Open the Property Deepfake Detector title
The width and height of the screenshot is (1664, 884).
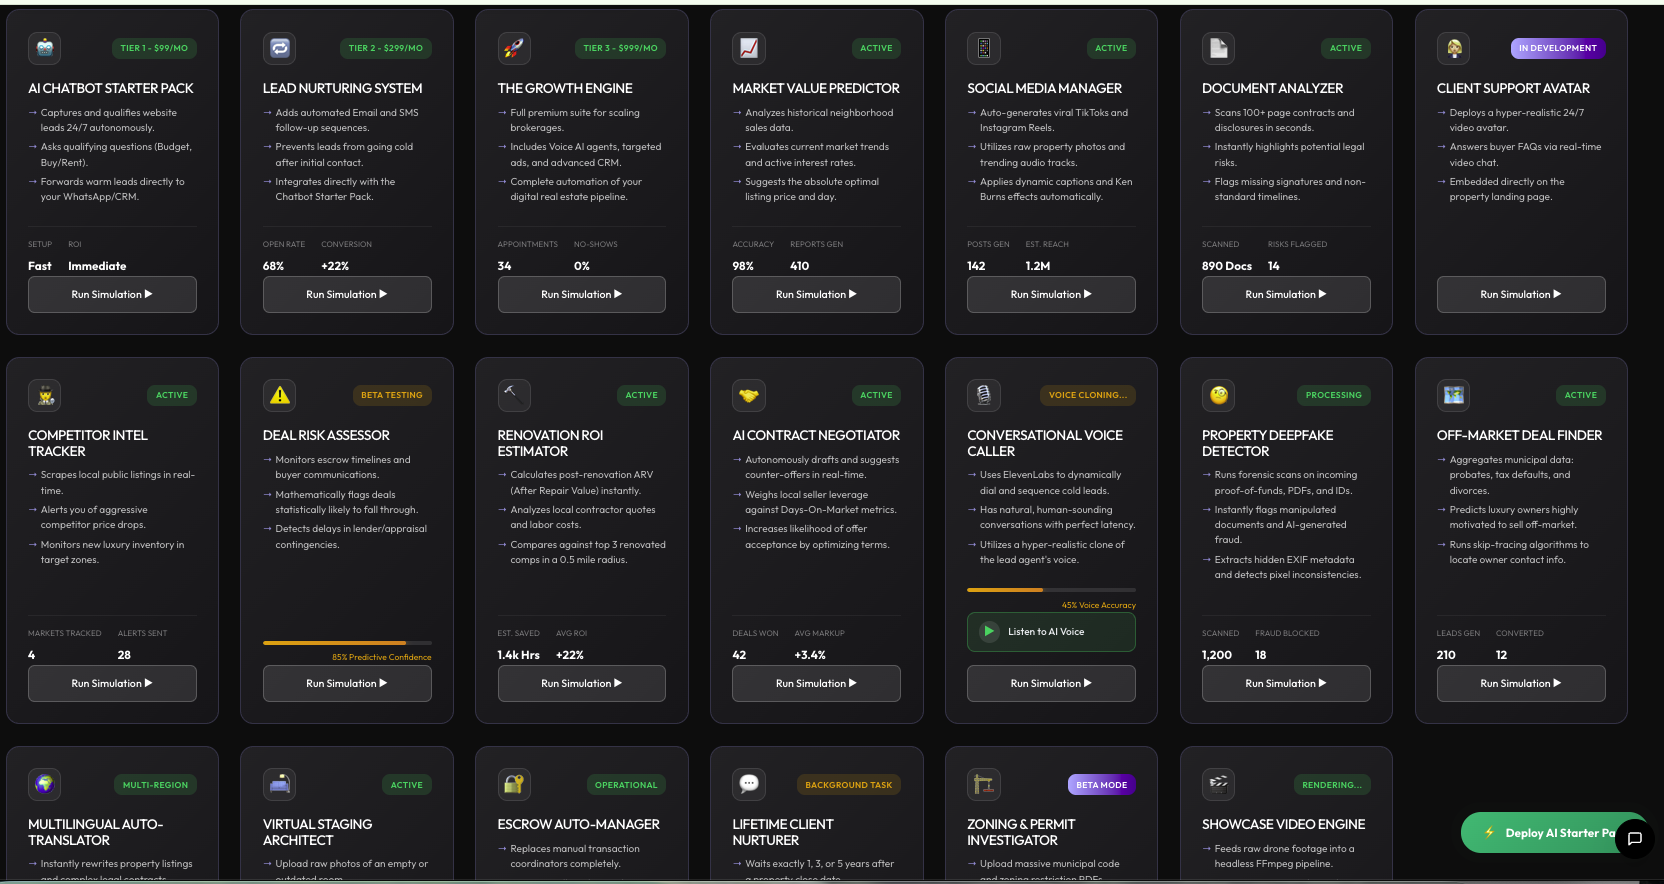tap(1267, 443)
